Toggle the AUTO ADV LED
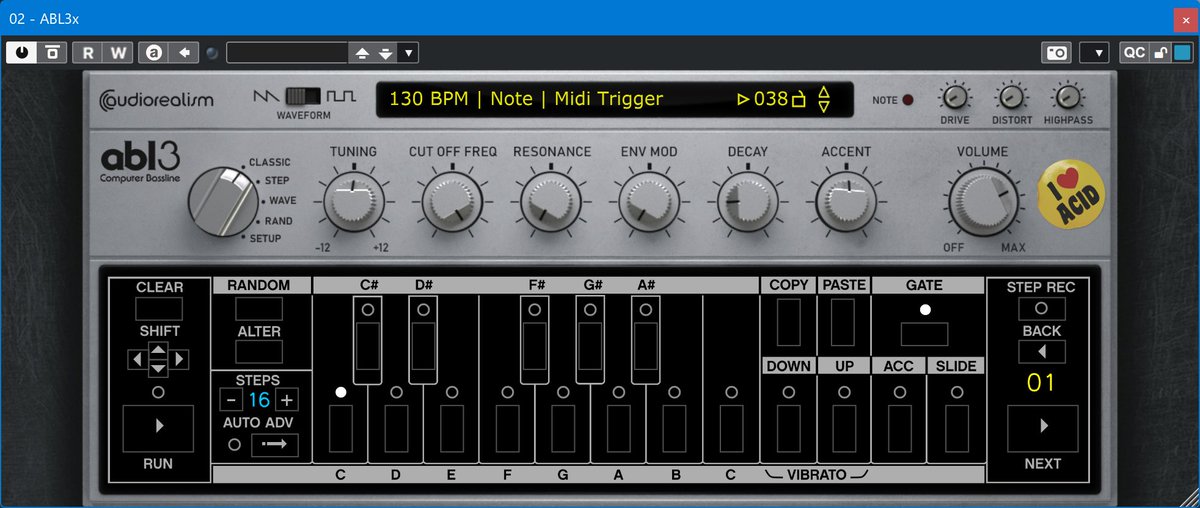 click(234, 445)
